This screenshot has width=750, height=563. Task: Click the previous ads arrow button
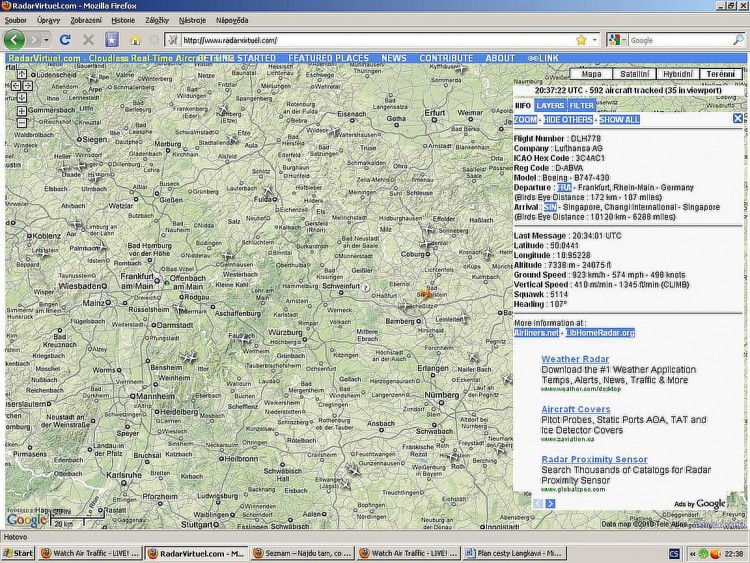click(538, 503)
